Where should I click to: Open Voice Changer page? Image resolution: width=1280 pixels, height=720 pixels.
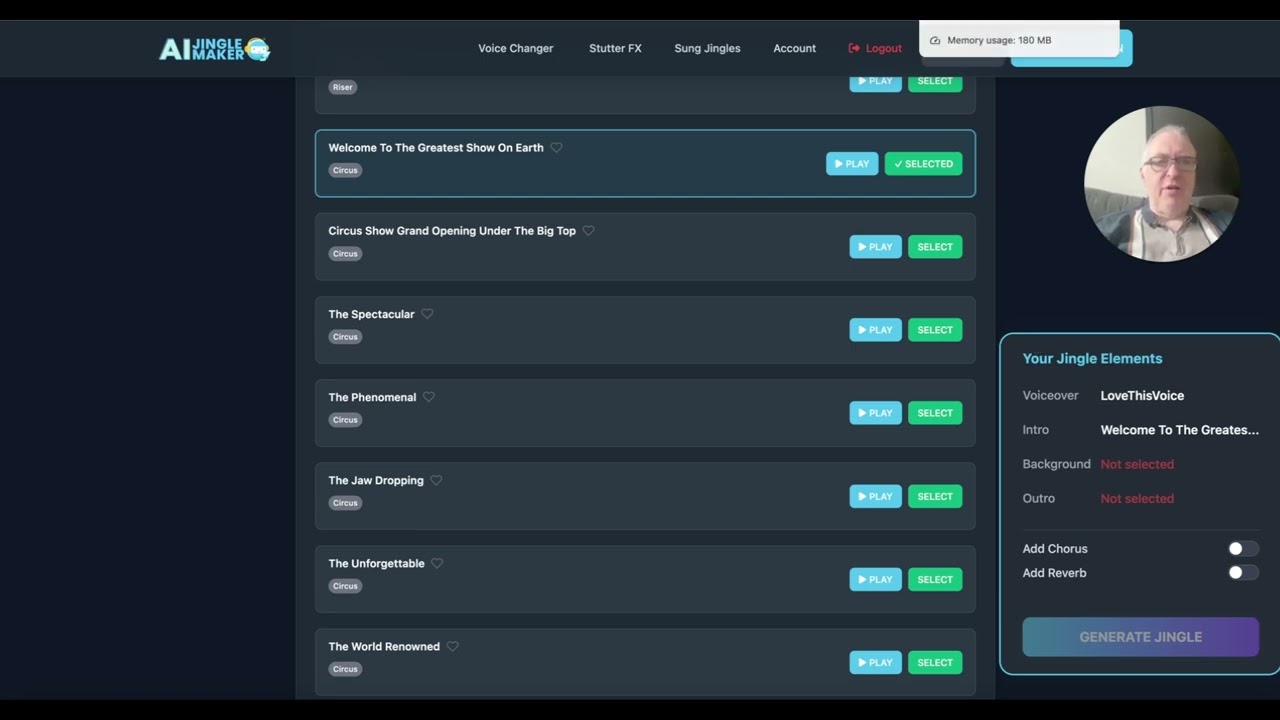[515, 48]
